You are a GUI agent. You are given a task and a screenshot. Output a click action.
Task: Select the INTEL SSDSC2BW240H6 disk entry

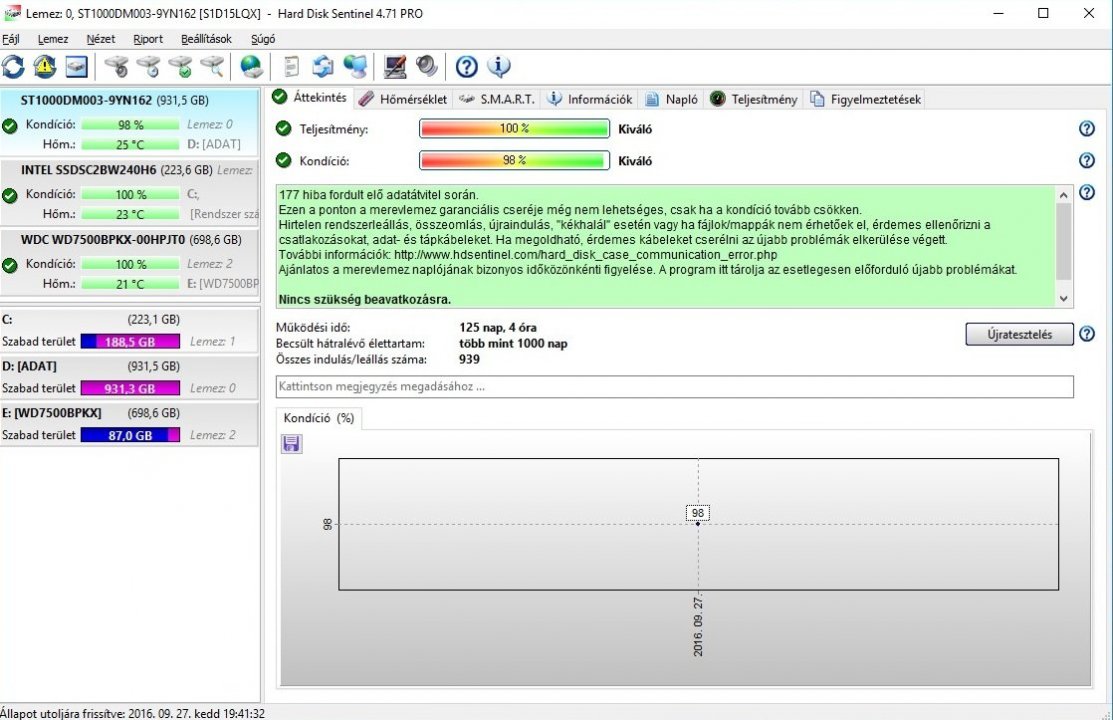130,192
